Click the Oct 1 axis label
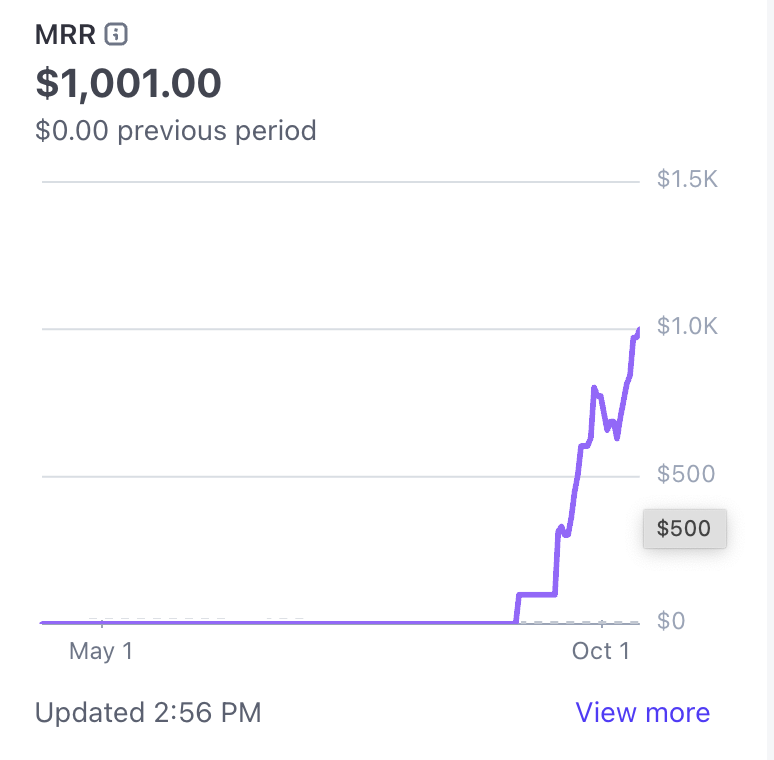 pos(600,651)
